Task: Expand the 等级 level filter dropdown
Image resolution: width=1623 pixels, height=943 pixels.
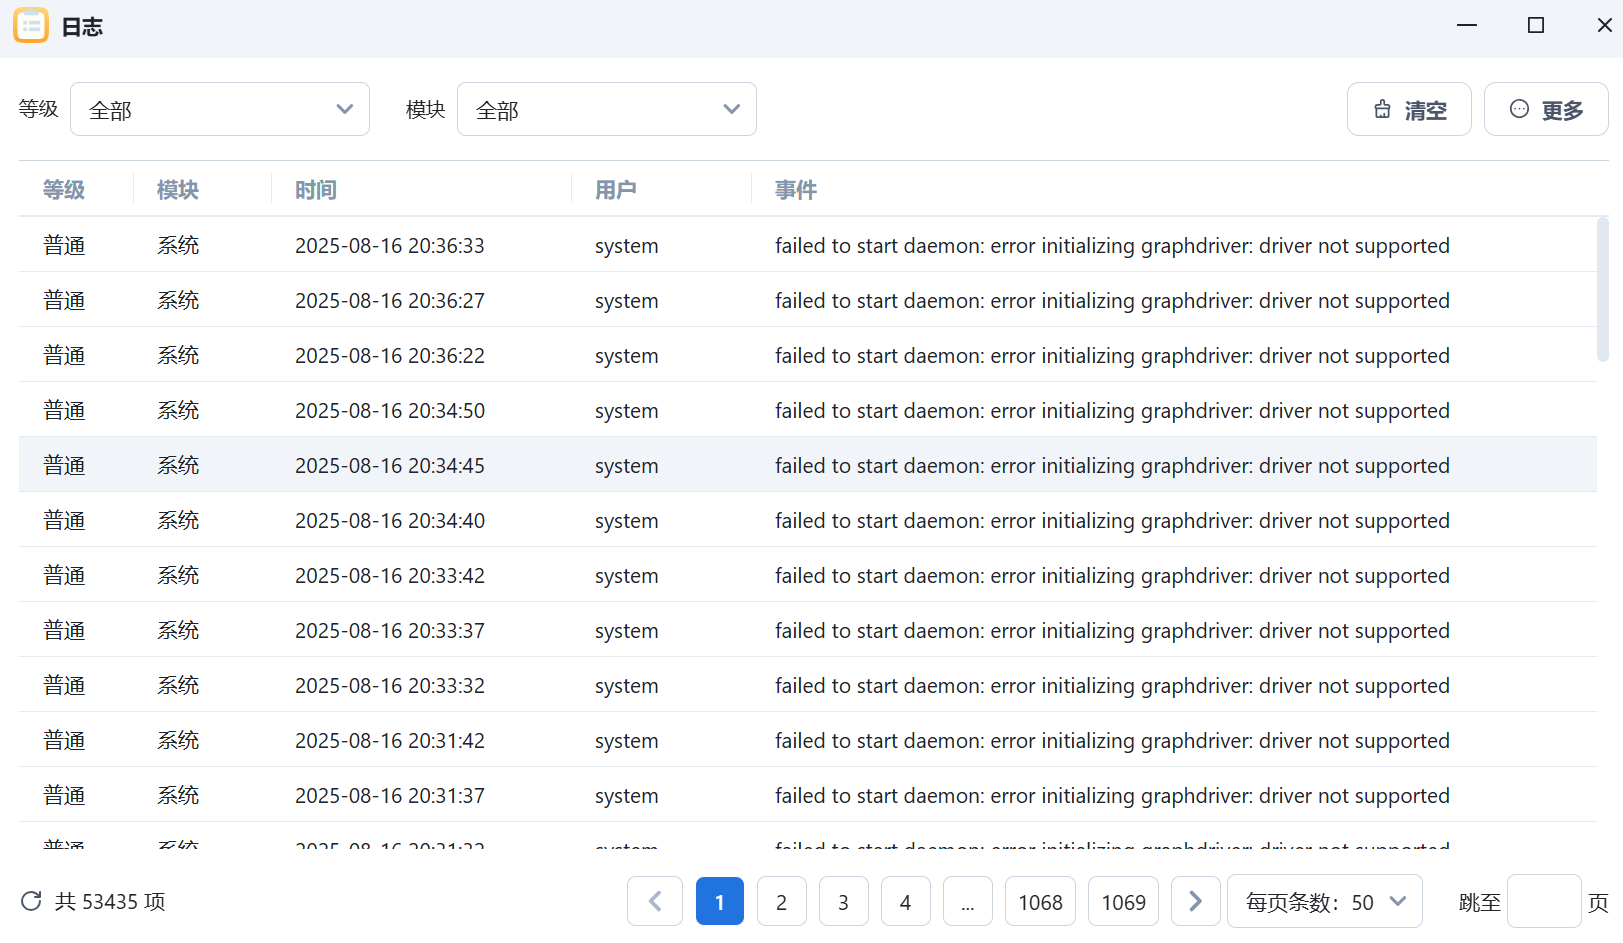Action: pyautogui.click(x=220, y=110)
